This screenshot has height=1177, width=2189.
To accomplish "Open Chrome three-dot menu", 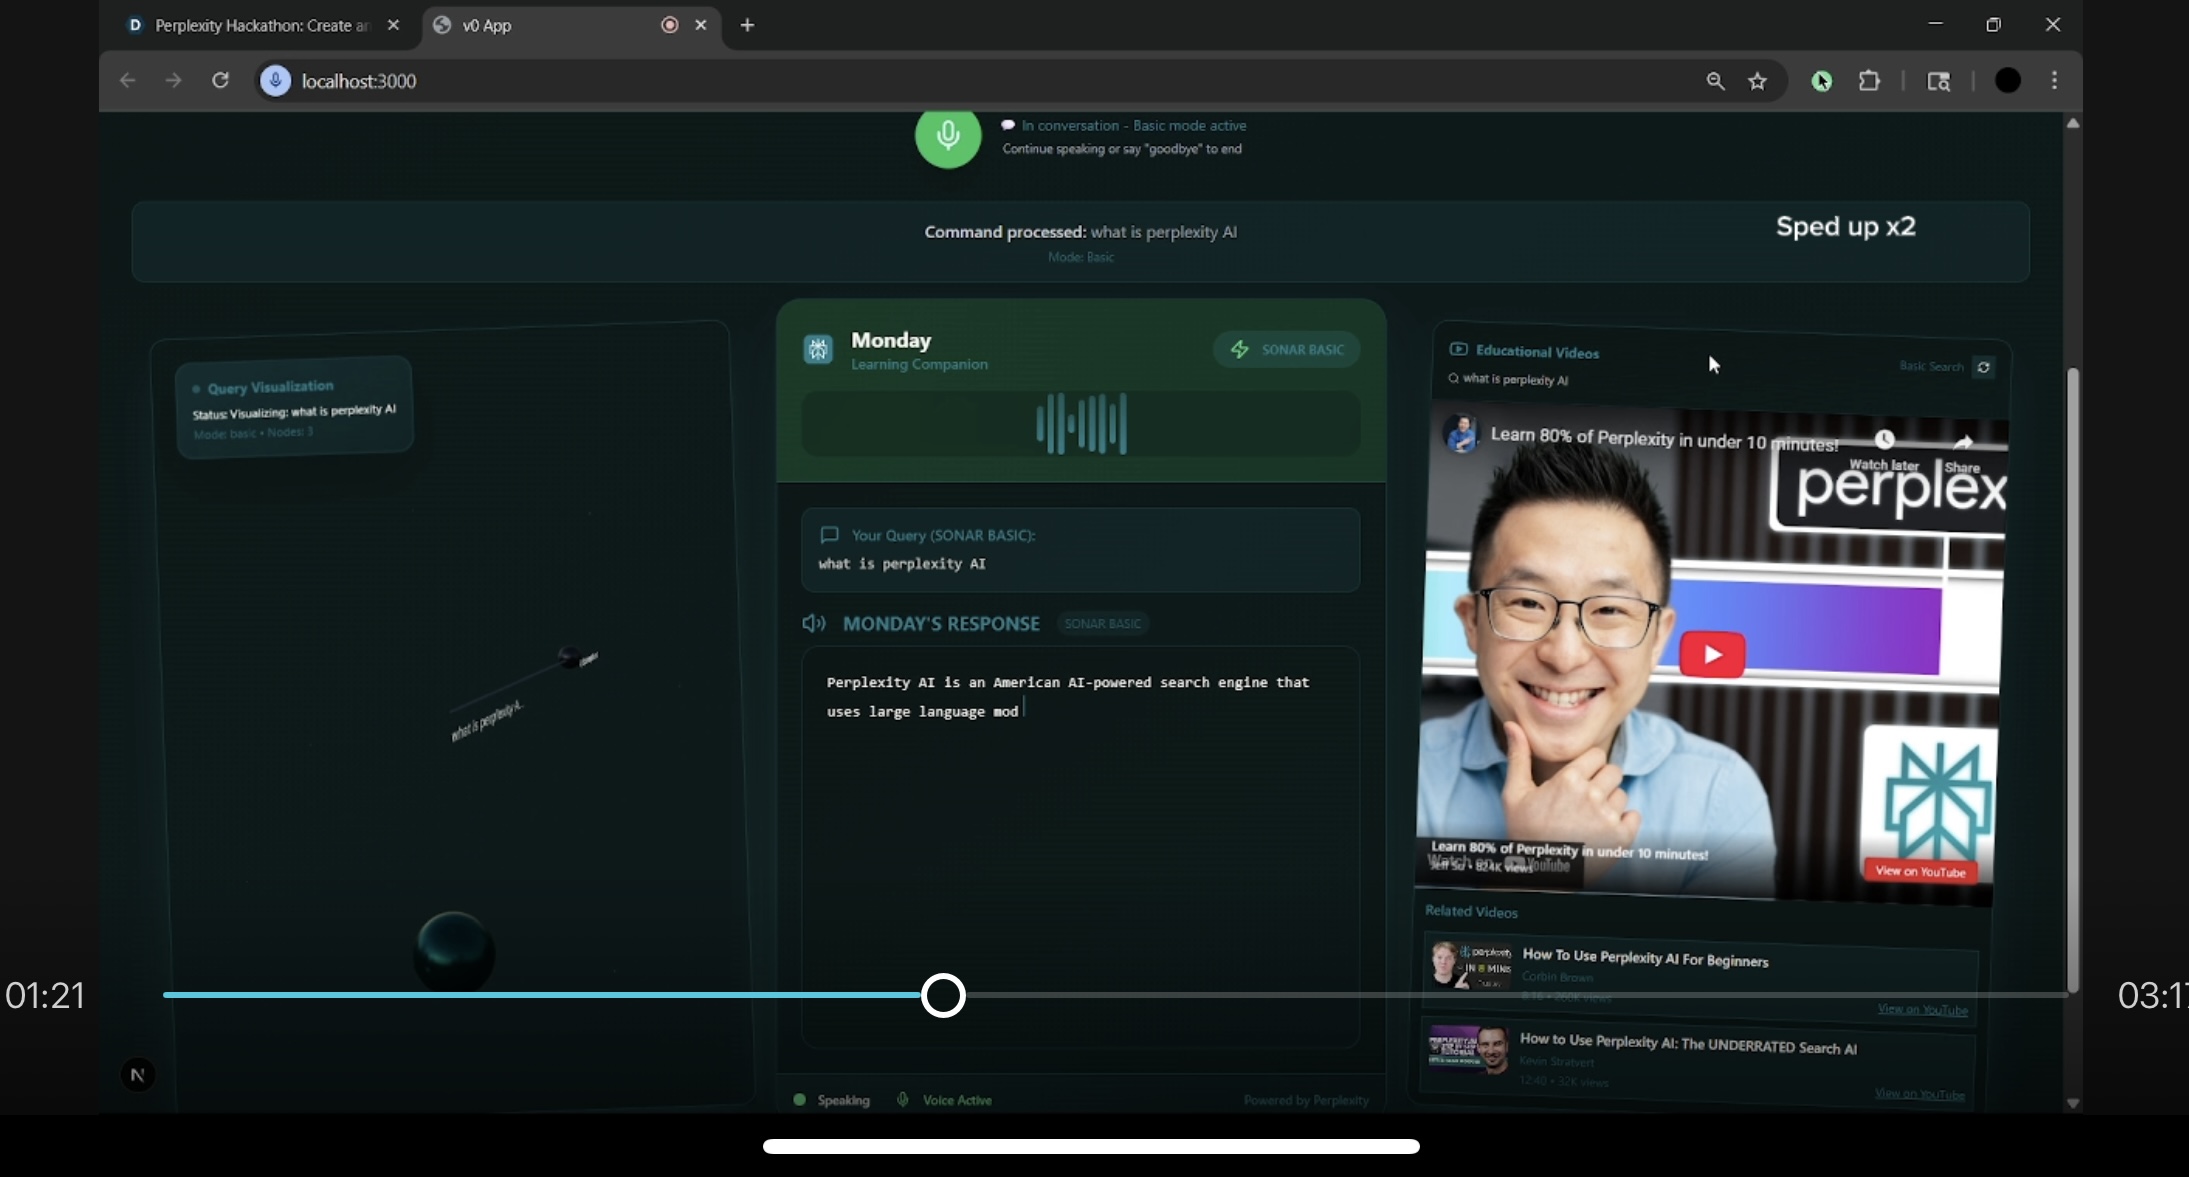I will (x=2054, y=81).
